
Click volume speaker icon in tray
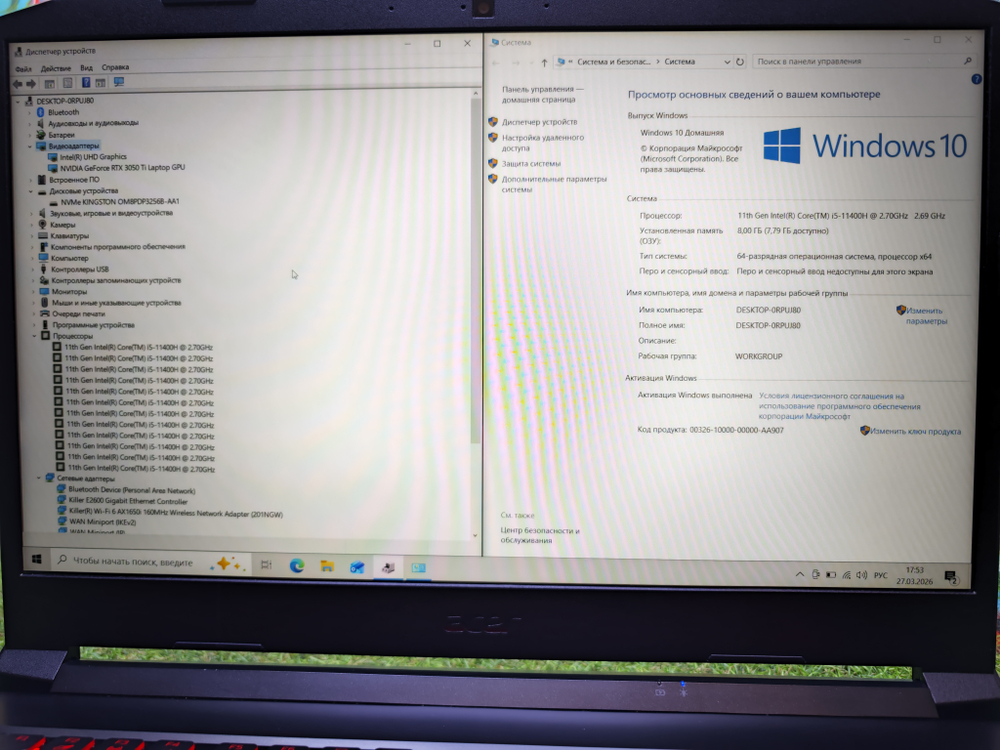(x=862, y=575)
